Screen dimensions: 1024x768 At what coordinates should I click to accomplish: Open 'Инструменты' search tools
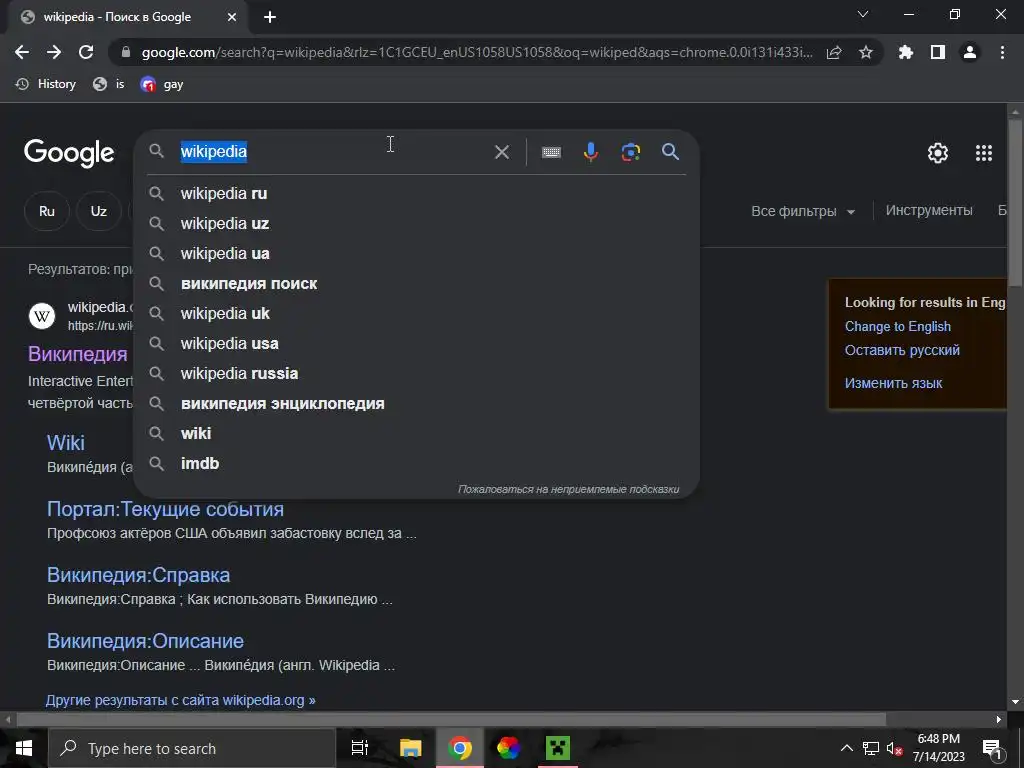point(929,210)
